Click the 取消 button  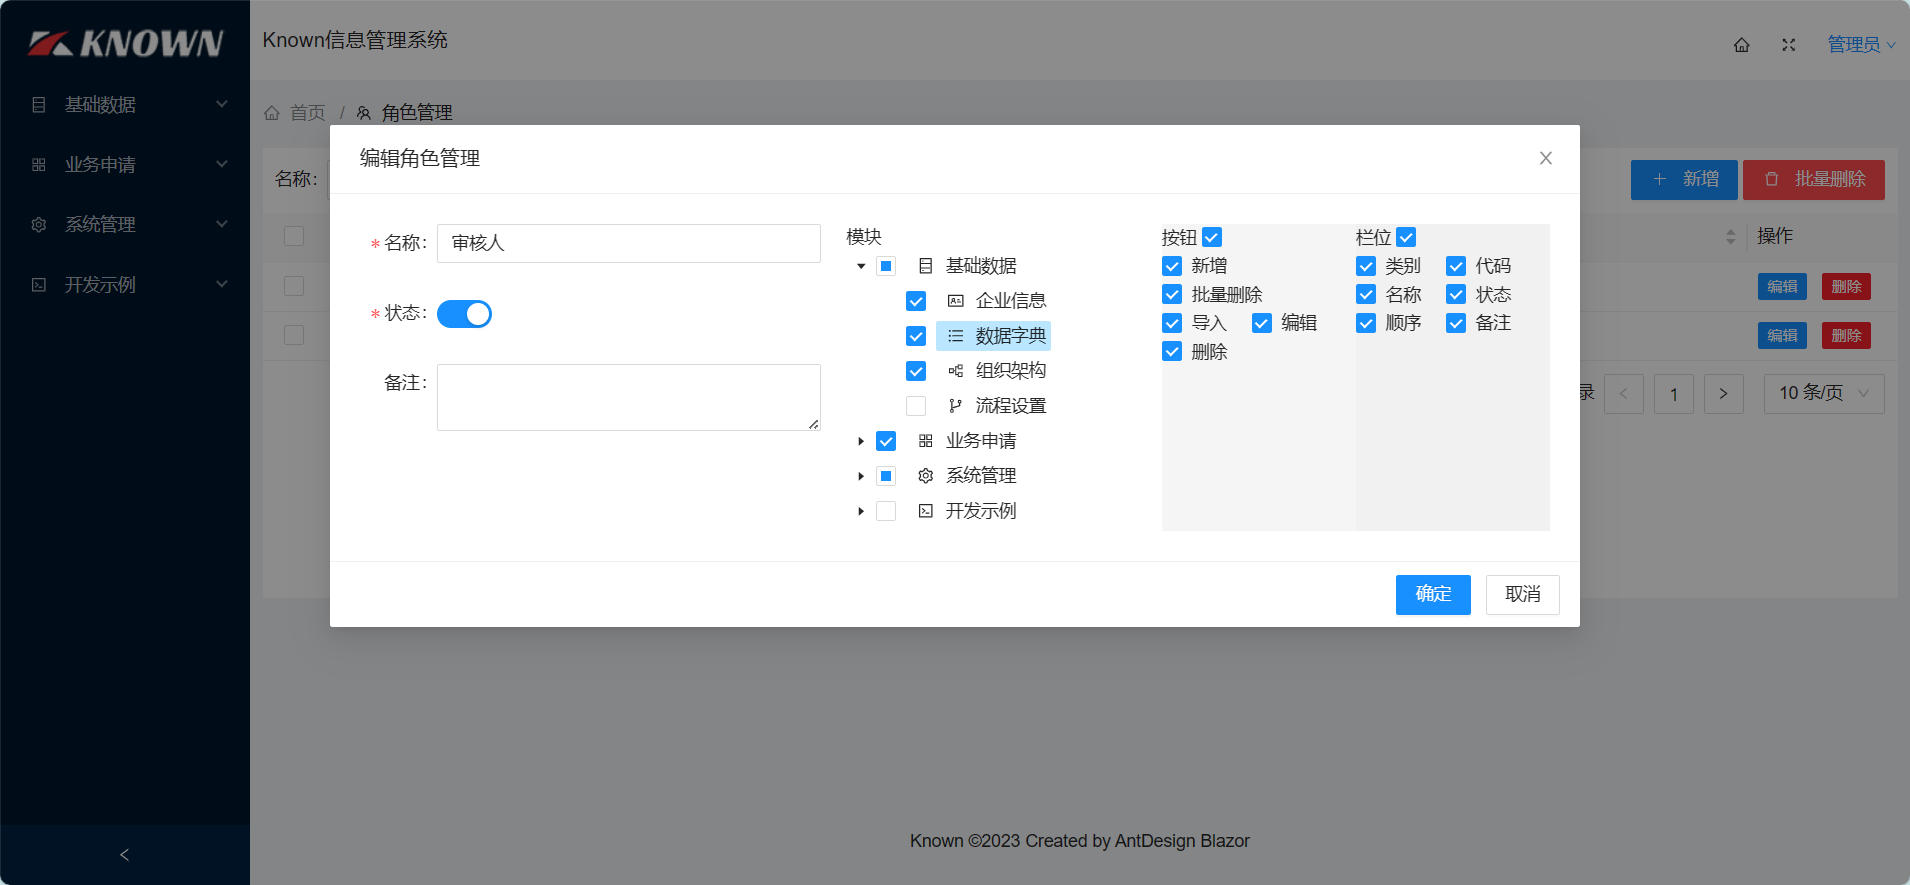click(1522, 594)
